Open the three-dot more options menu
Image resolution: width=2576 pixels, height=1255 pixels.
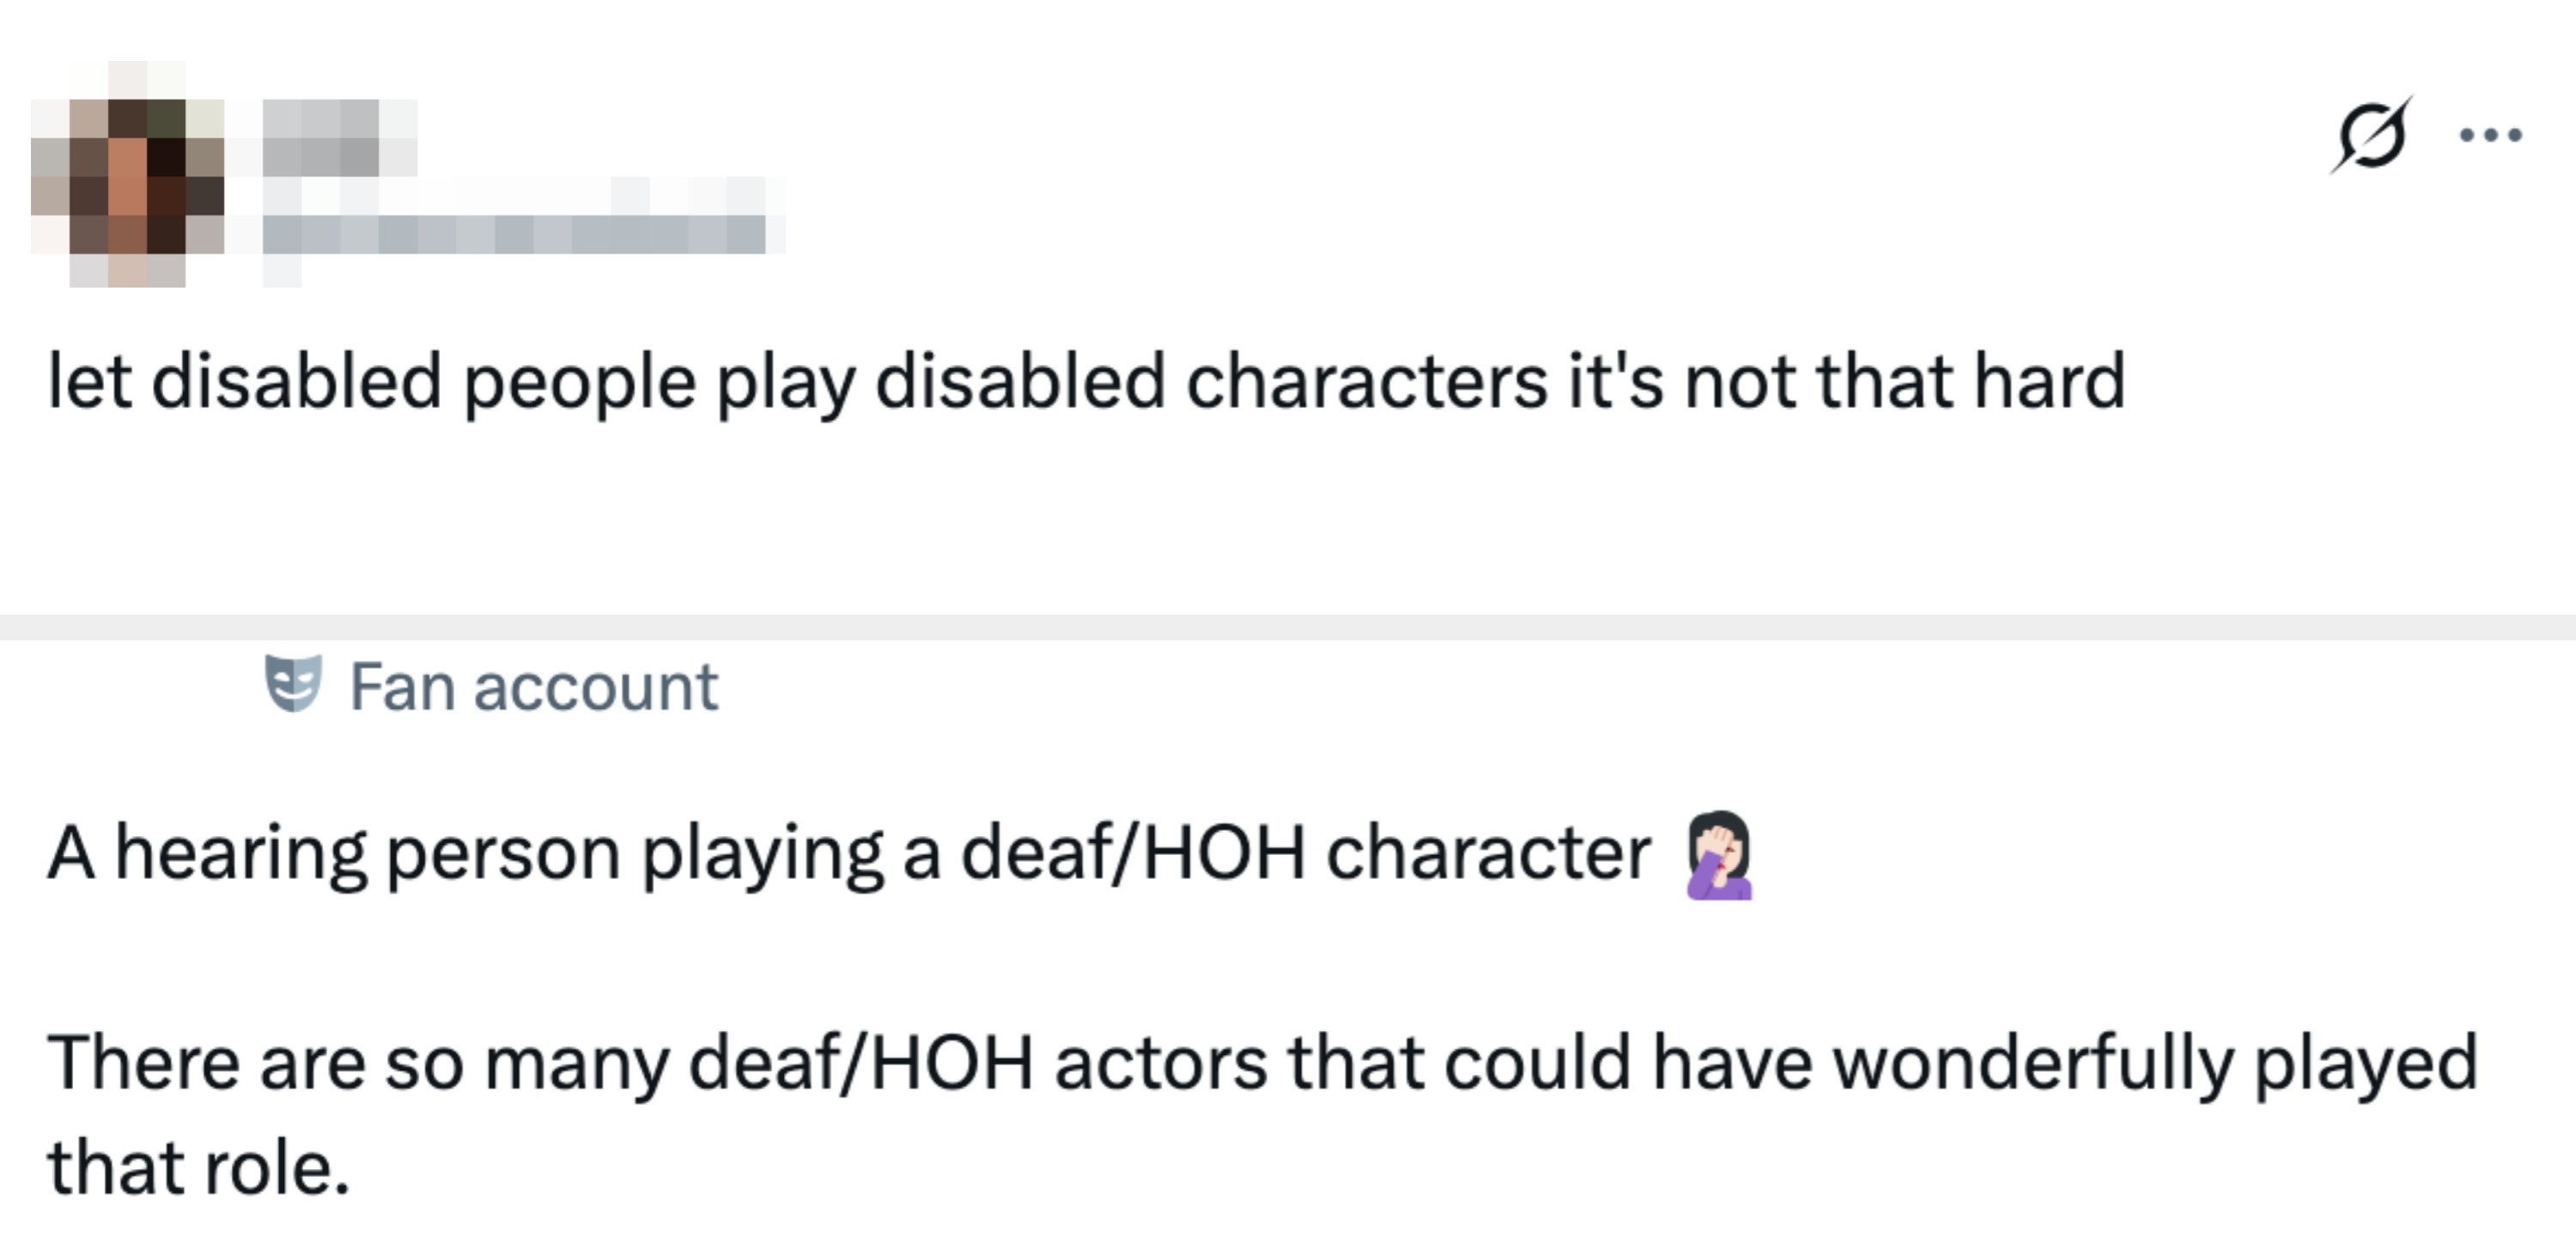(2491, 135)
